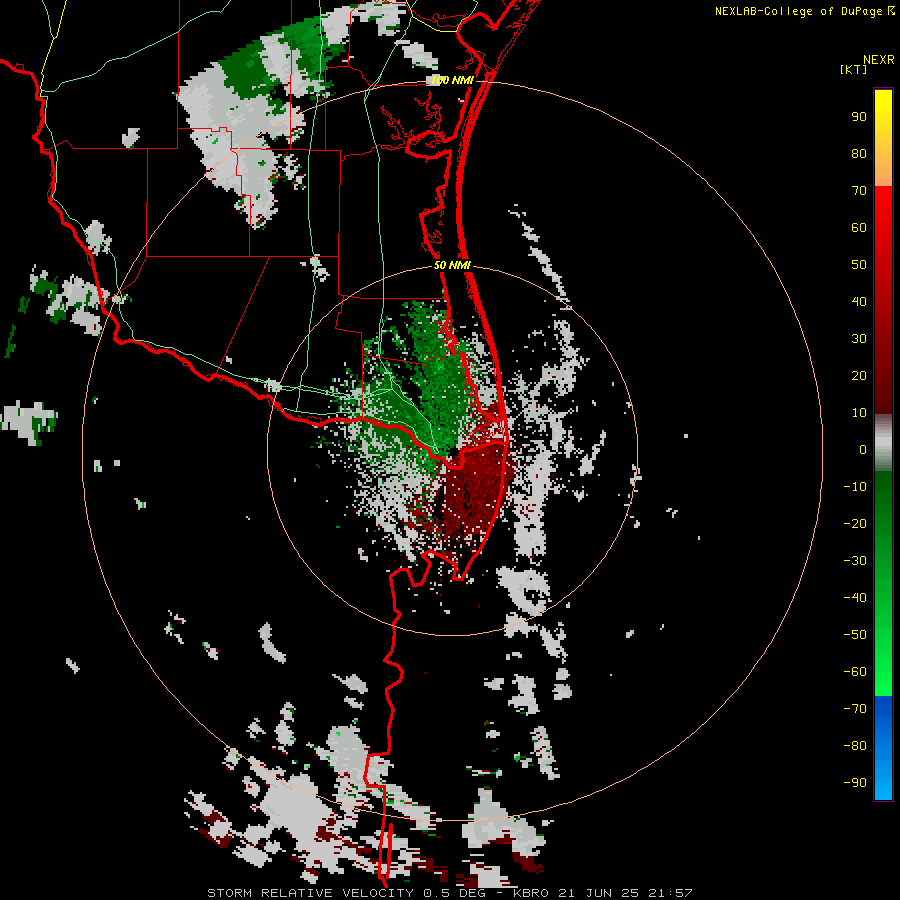Click the STORM RELATIVE VELOCITY caption text

point(310,893)
